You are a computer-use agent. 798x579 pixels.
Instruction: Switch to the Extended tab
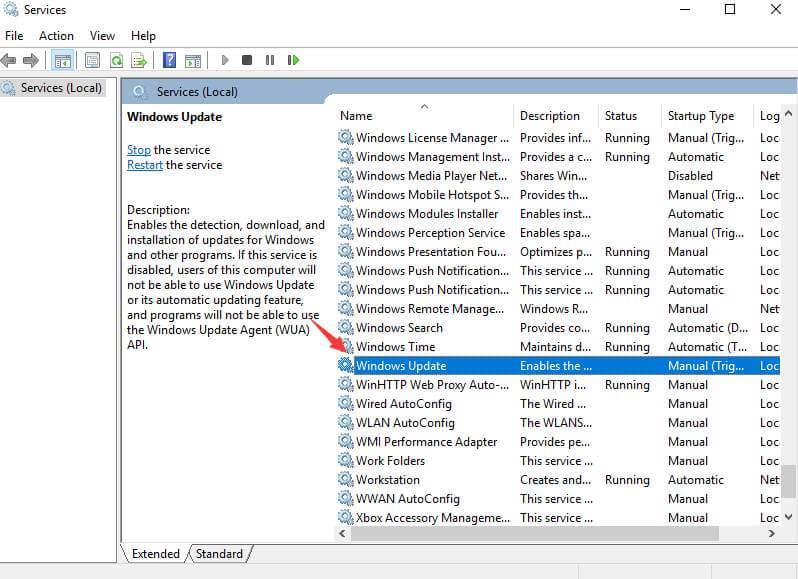tap(155, 554)
